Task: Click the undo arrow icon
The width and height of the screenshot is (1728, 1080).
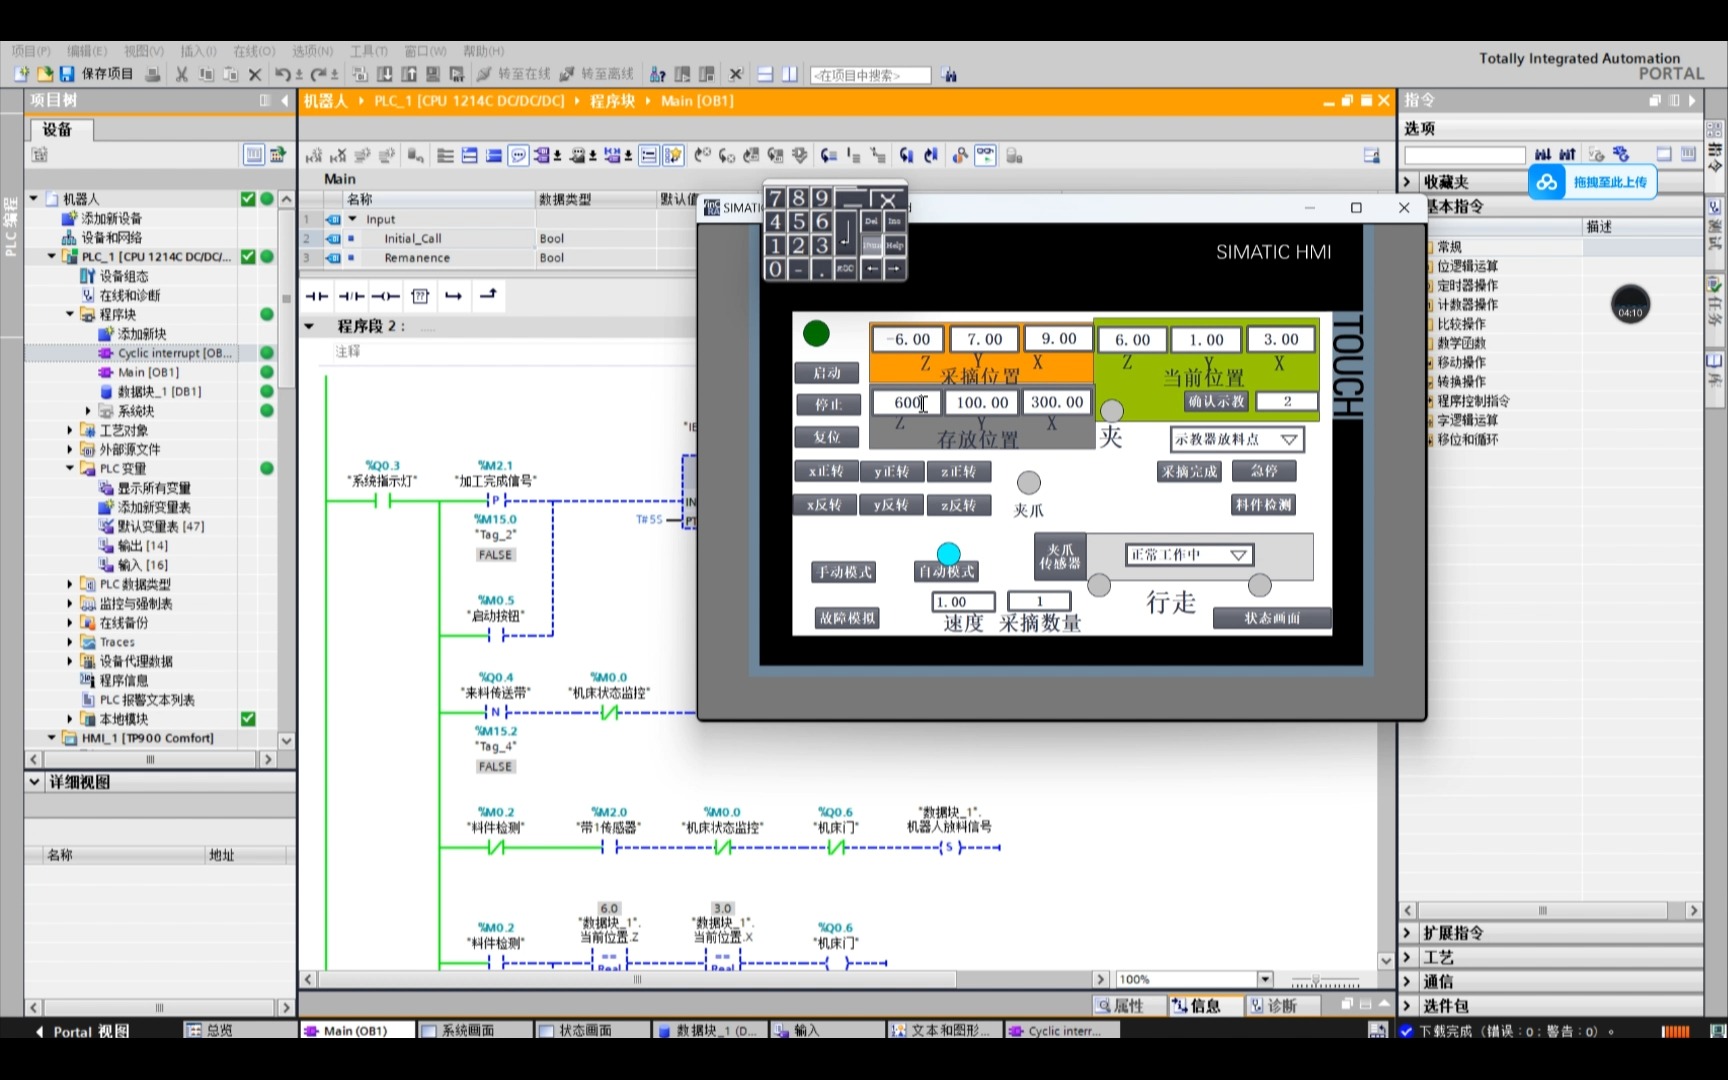Action: 283,74
